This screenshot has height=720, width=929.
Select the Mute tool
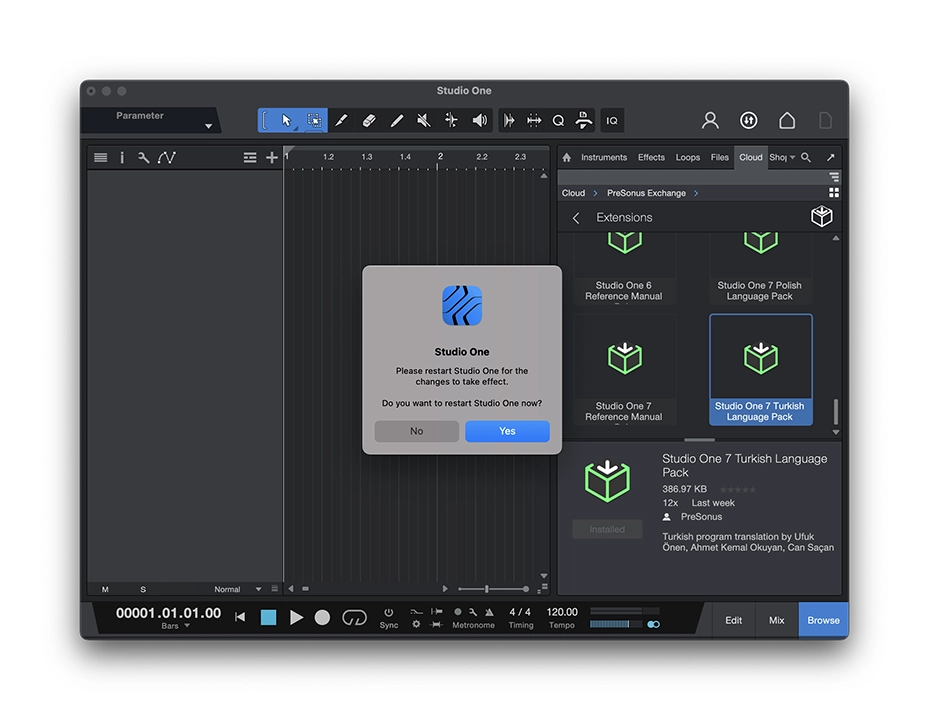(424, 120)
